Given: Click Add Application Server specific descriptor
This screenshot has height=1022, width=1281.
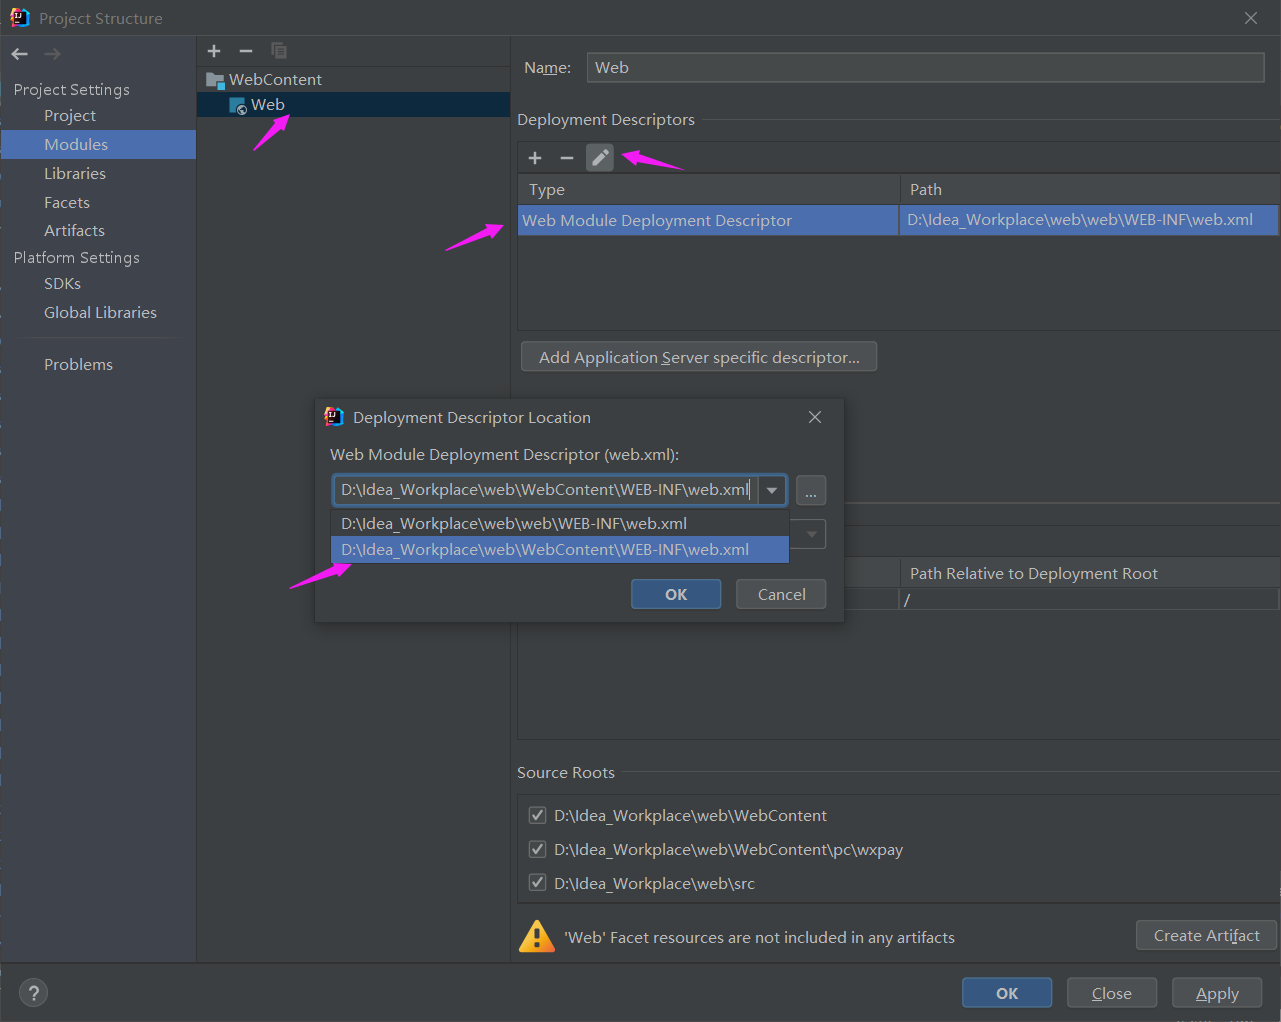Looking at the screenshot, I should [x=699, y=357].
